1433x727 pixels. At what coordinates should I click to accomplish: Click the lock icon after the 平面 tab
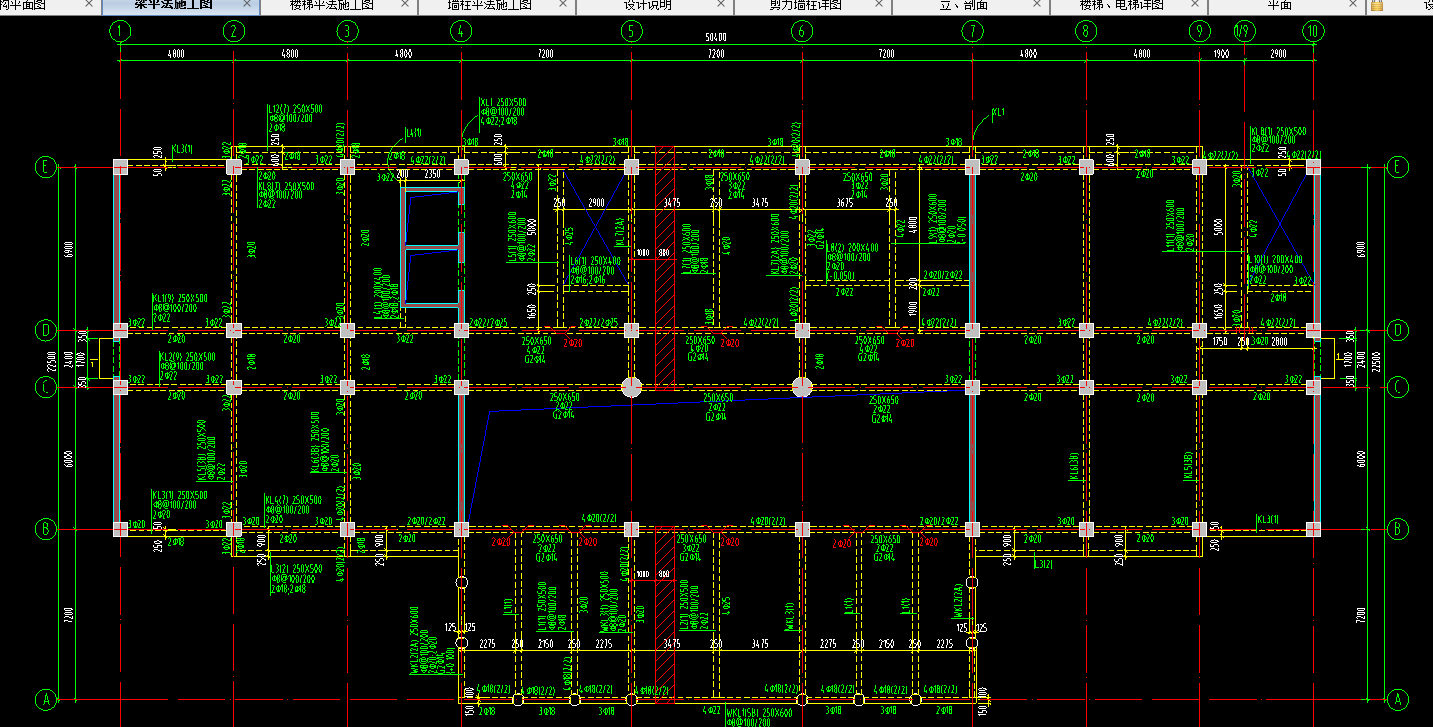[x=1377, y=5]
